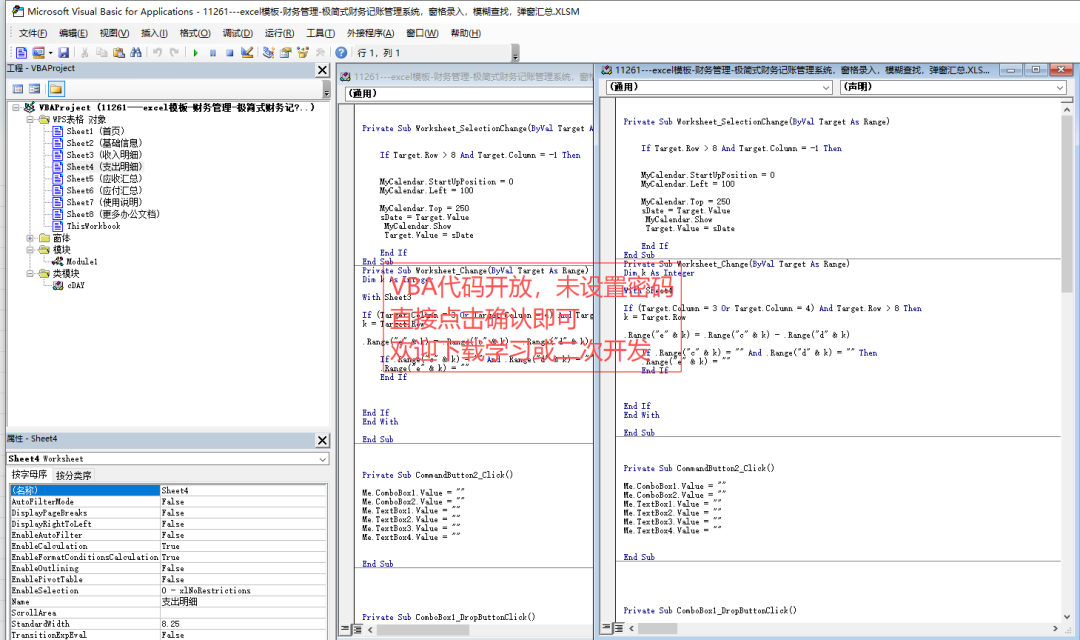Close the project explorer panel

[322, 70]
